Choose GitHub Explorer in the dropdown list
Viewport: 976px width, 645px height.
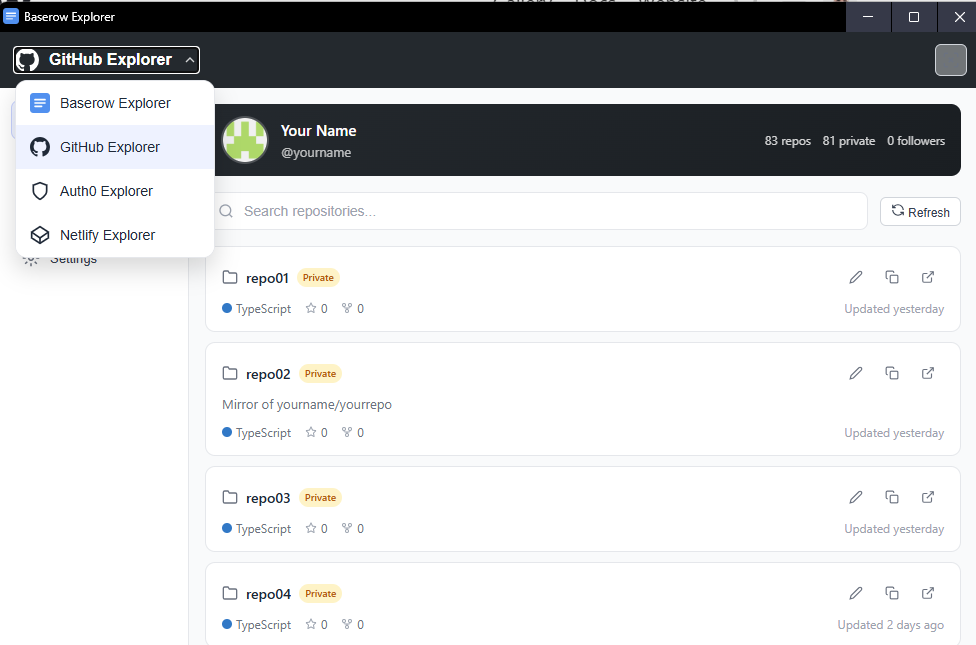110,147
